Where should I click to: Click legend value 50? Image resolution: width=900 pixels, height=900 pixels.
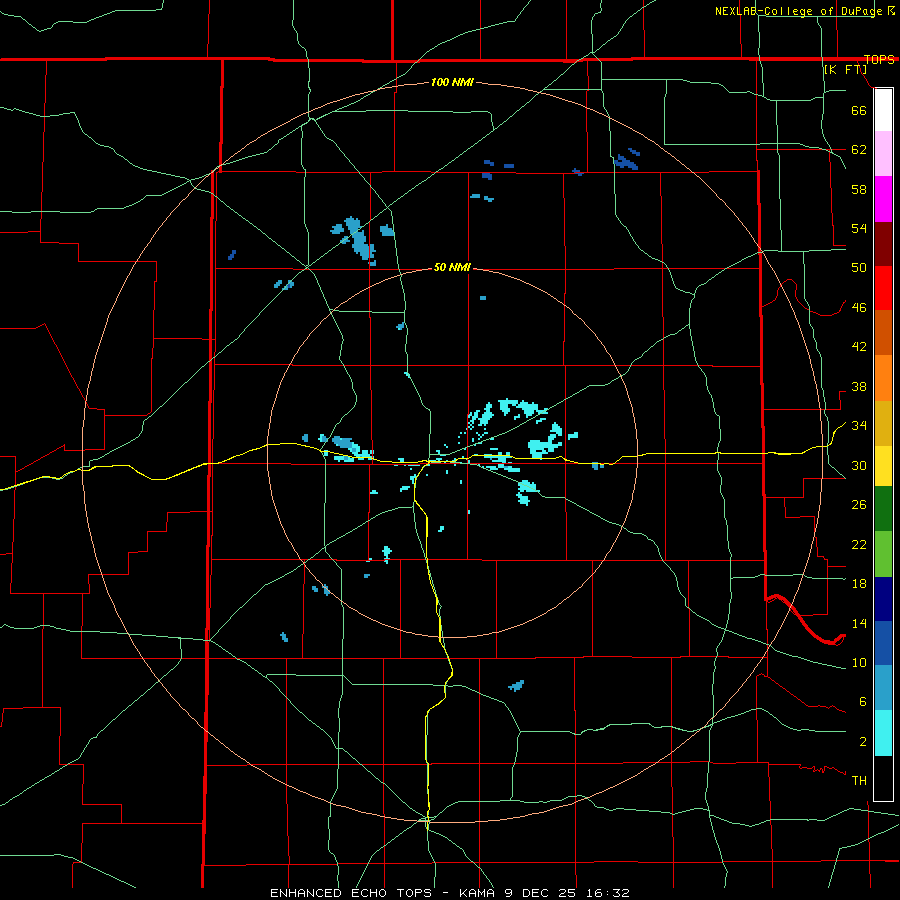pyautogui.click(x=859, y=268)
